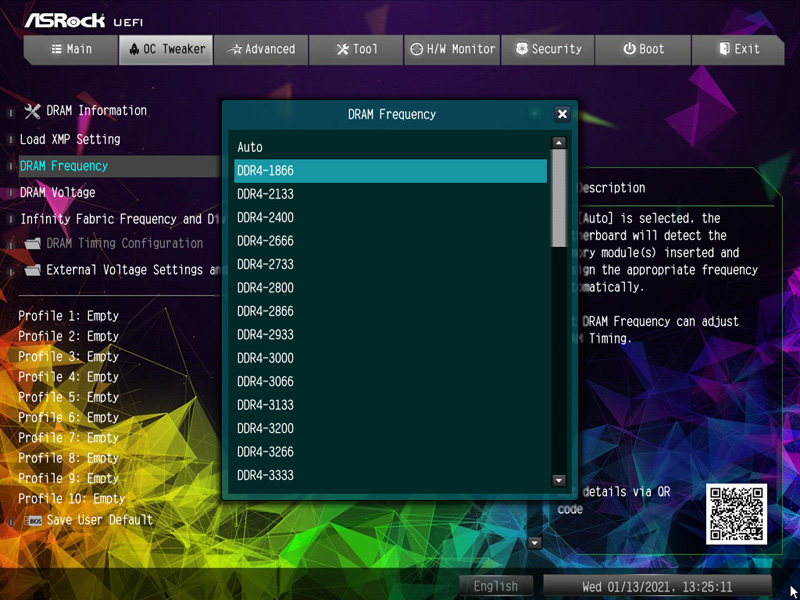The width and height of the screenshot is (800, 600).
Task: Select Auto in DRAM Frequency list
Action: (390, 147)
